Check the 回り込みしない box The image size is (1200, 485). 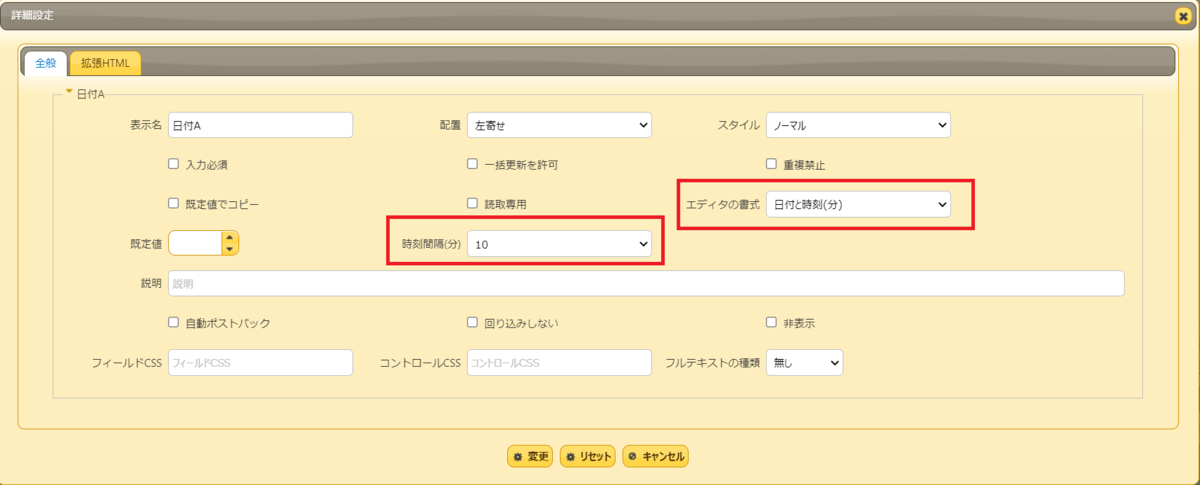click(472, 323)
